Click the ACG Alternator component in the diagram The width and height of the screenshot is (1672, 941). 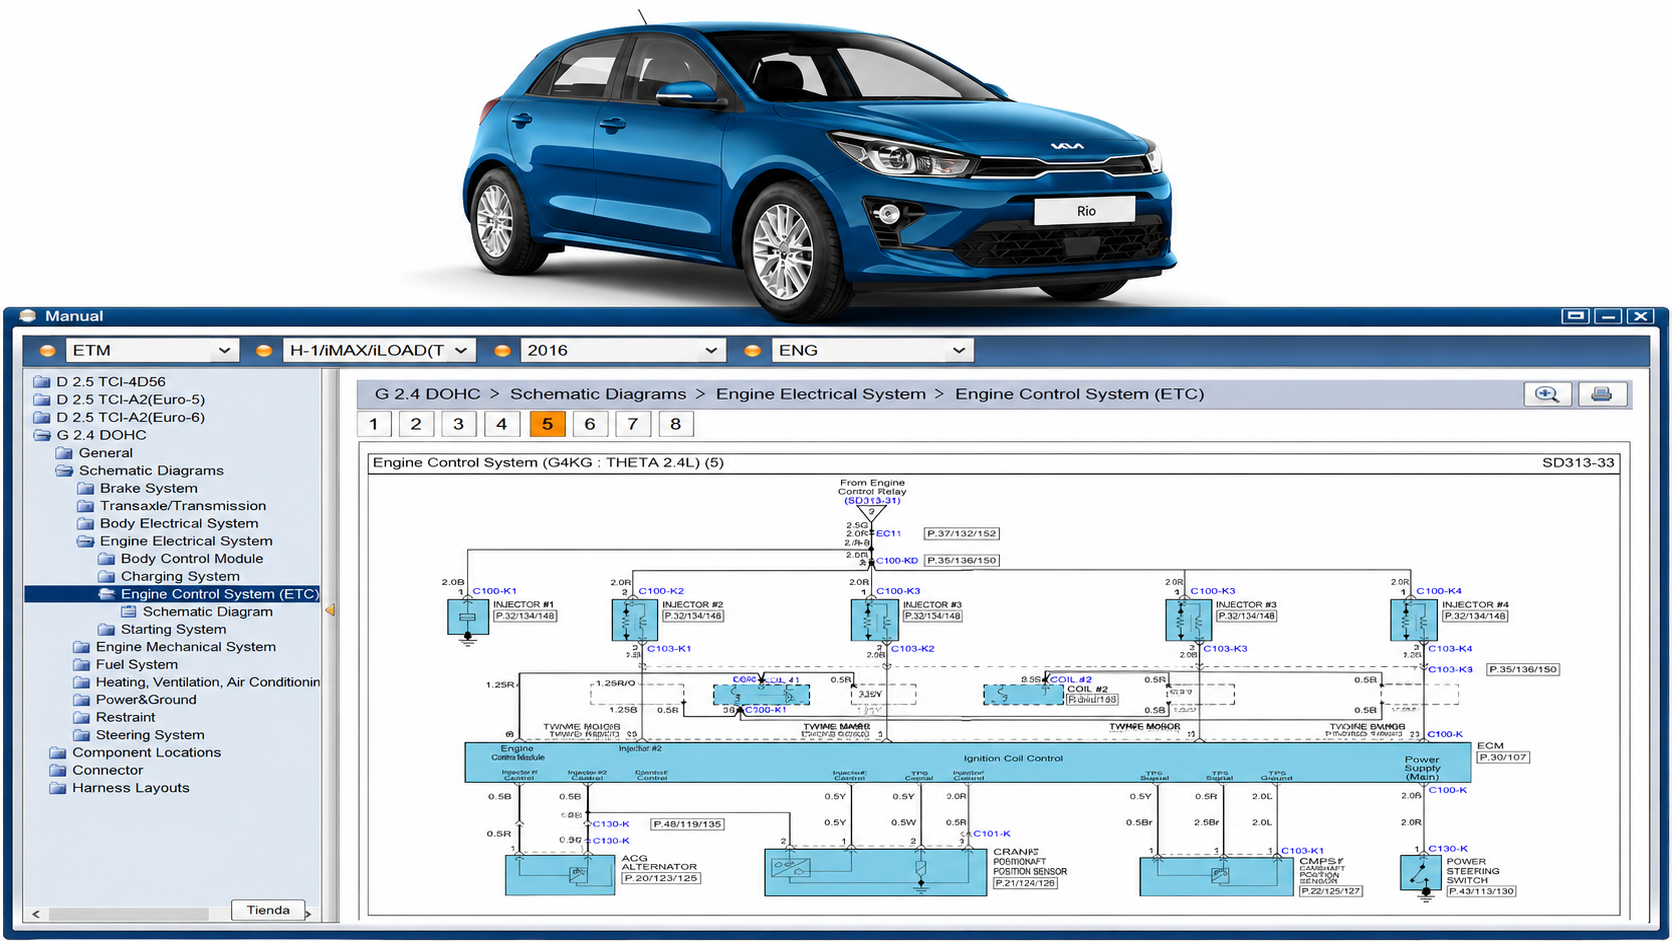(560, 875)
